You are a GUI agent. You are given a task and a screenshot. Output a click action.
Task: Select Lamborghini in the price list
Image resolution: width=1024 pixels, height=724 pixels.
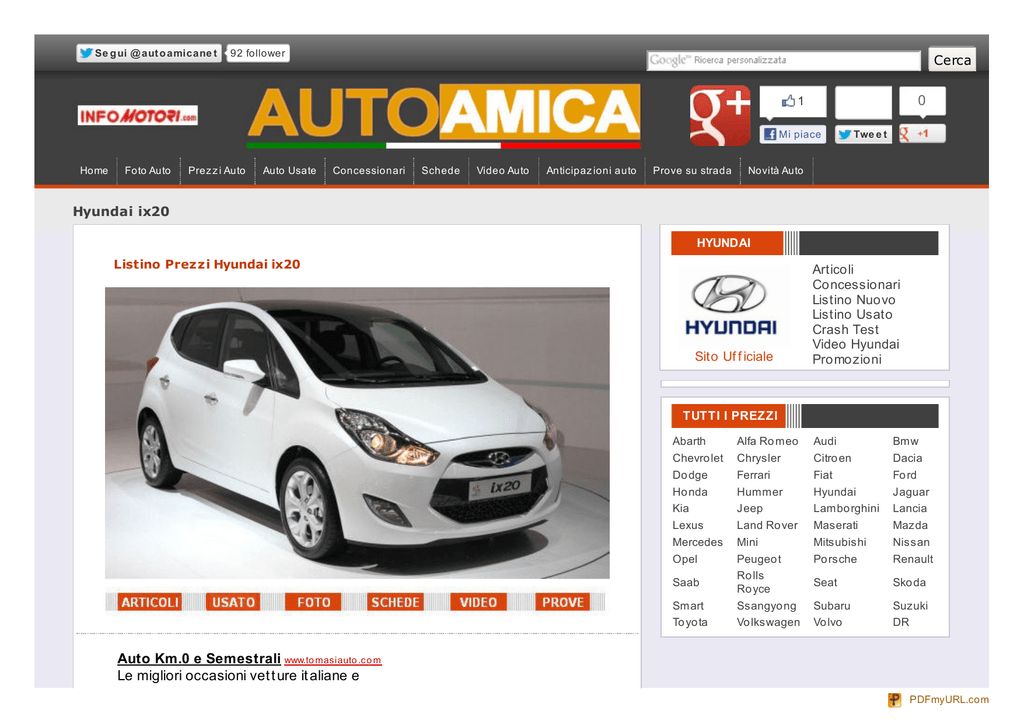pos(846,509)
